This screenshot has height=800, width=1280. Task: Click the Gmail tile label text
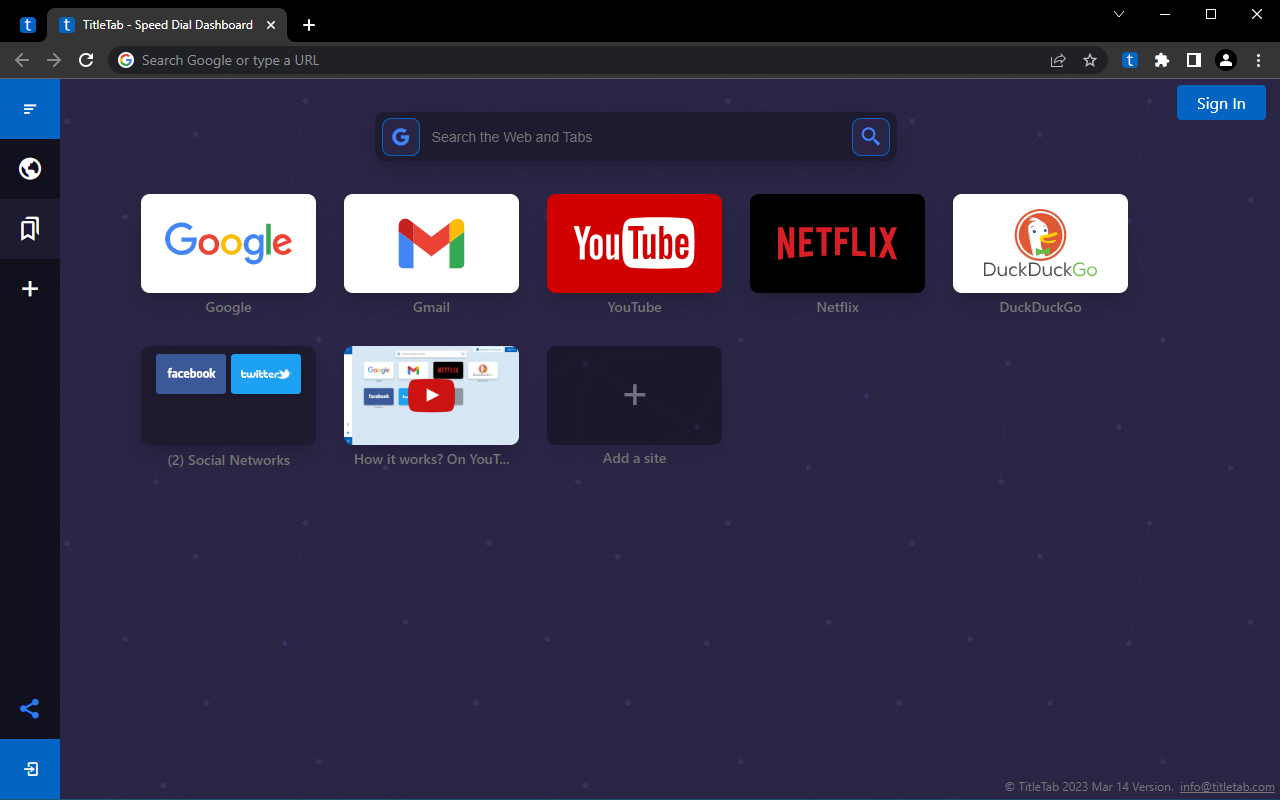[431, 307]
